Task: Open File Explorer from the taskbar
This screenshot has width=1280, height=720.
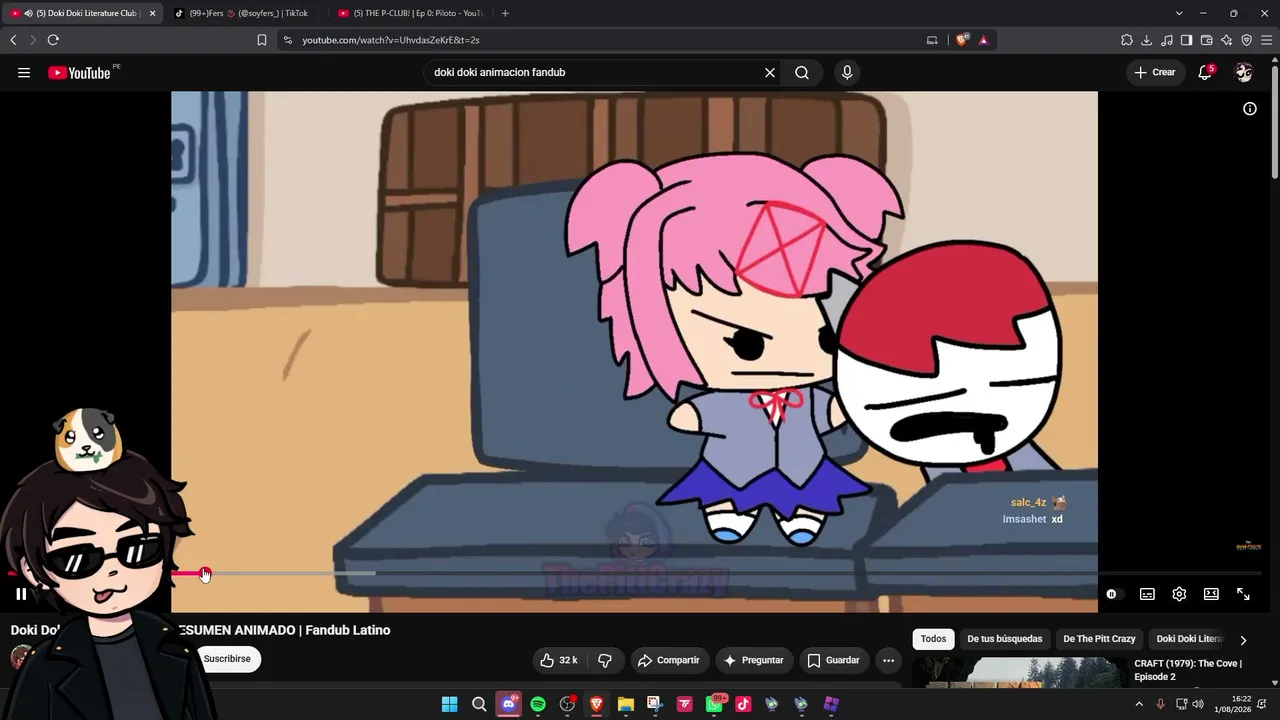Action: click(x=626, y=704)
